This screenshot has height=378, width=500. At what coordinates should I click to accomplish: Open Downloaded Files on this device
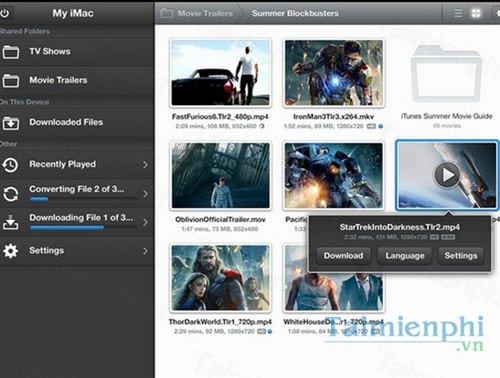77,122
